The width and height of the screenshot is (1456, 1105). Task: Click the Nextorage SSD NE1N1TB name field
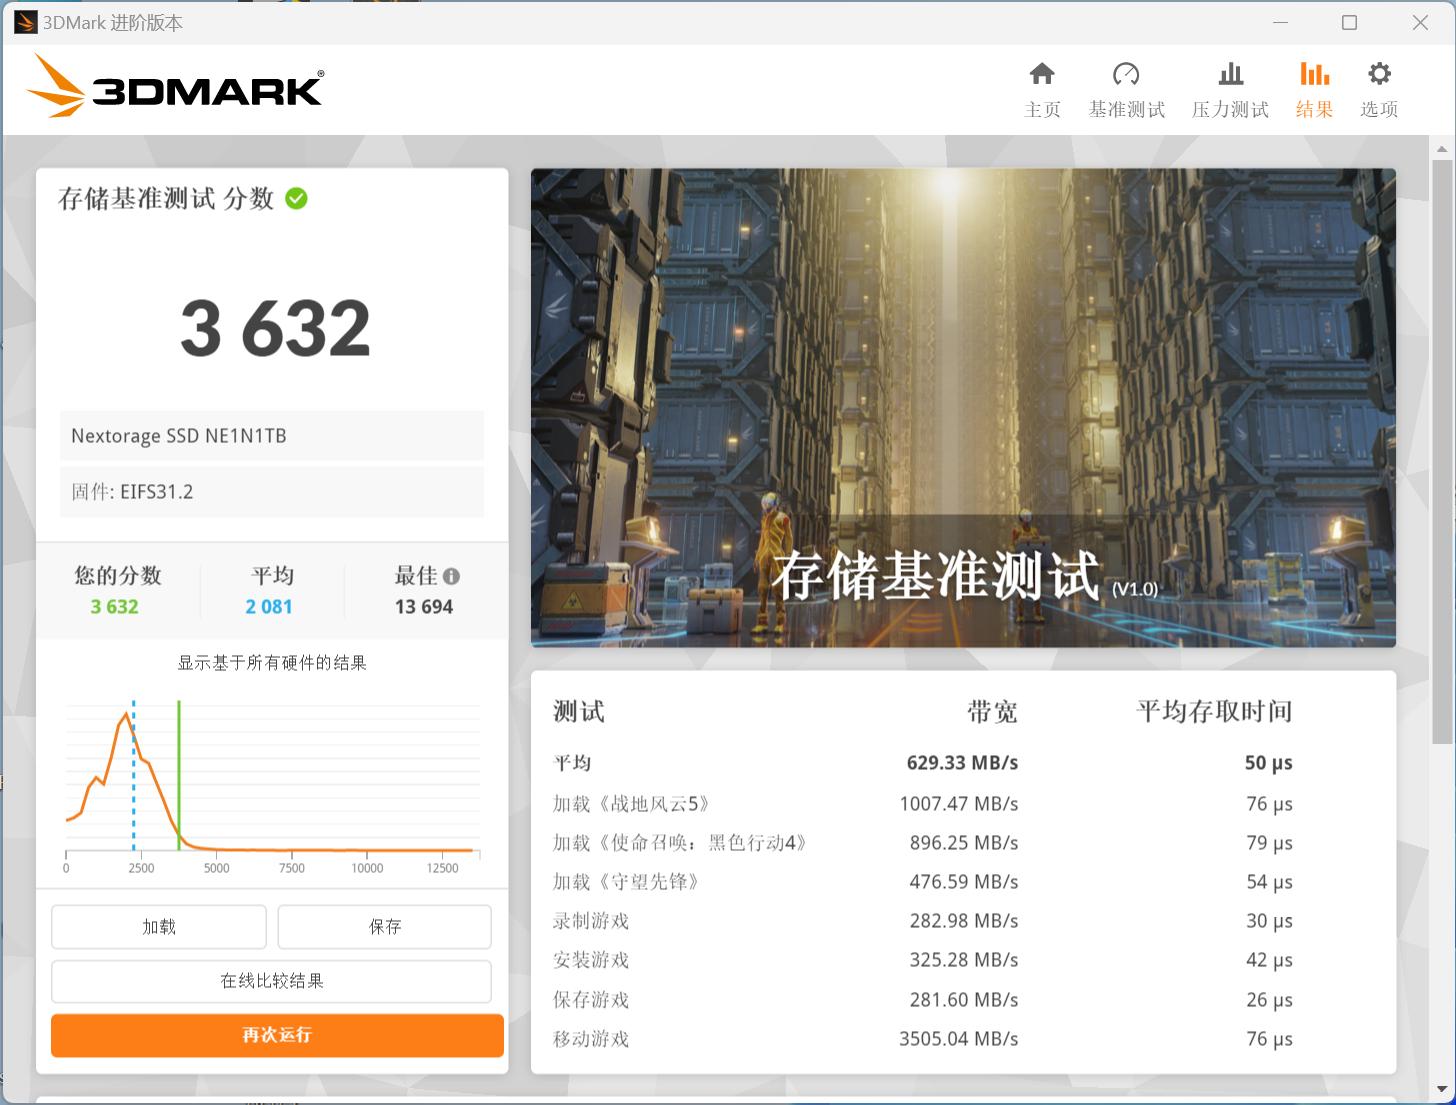tap(271, 435)
